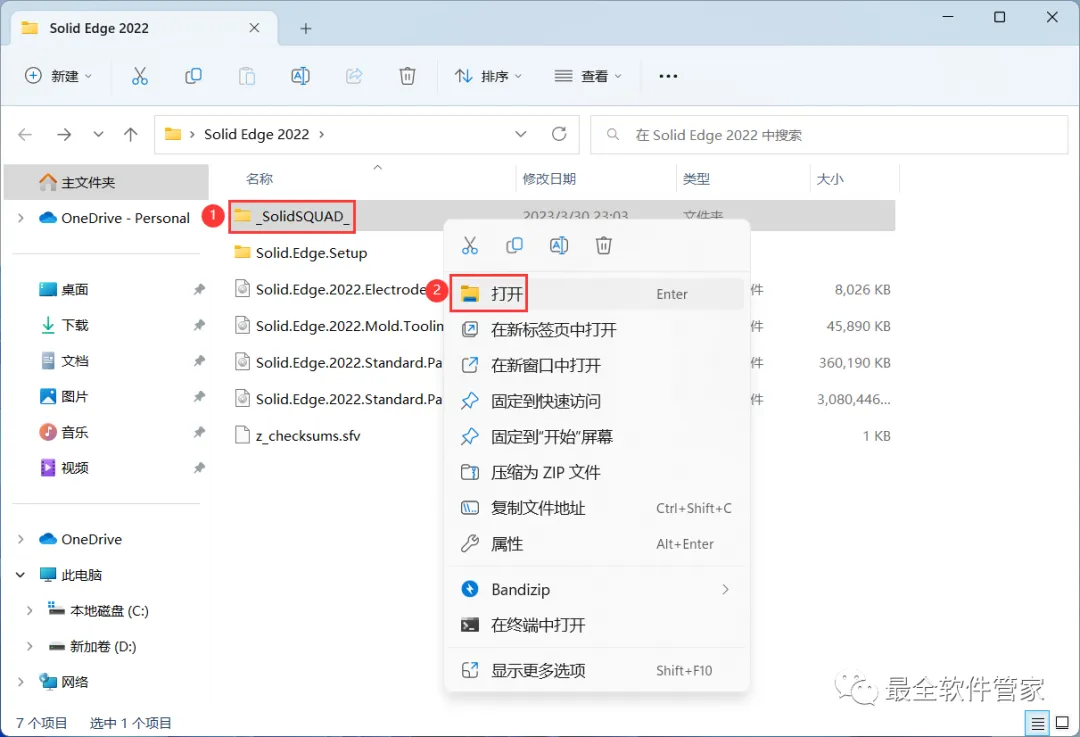Click the Rename icon in the toolbar

point(300,76)
